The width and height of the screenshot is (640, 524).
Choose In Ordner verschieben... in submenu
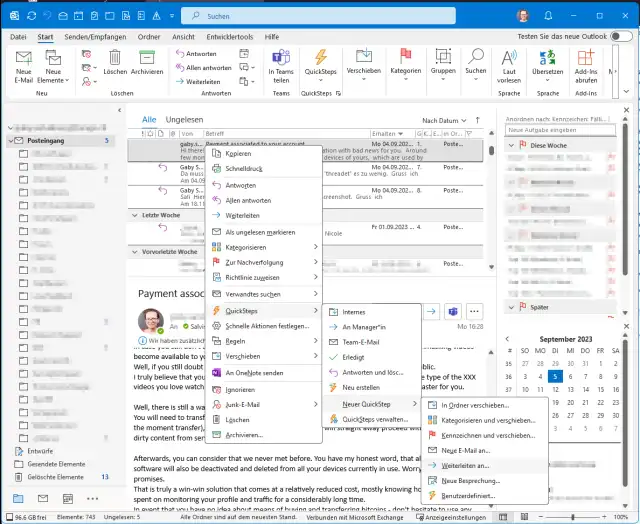[484, 405]
